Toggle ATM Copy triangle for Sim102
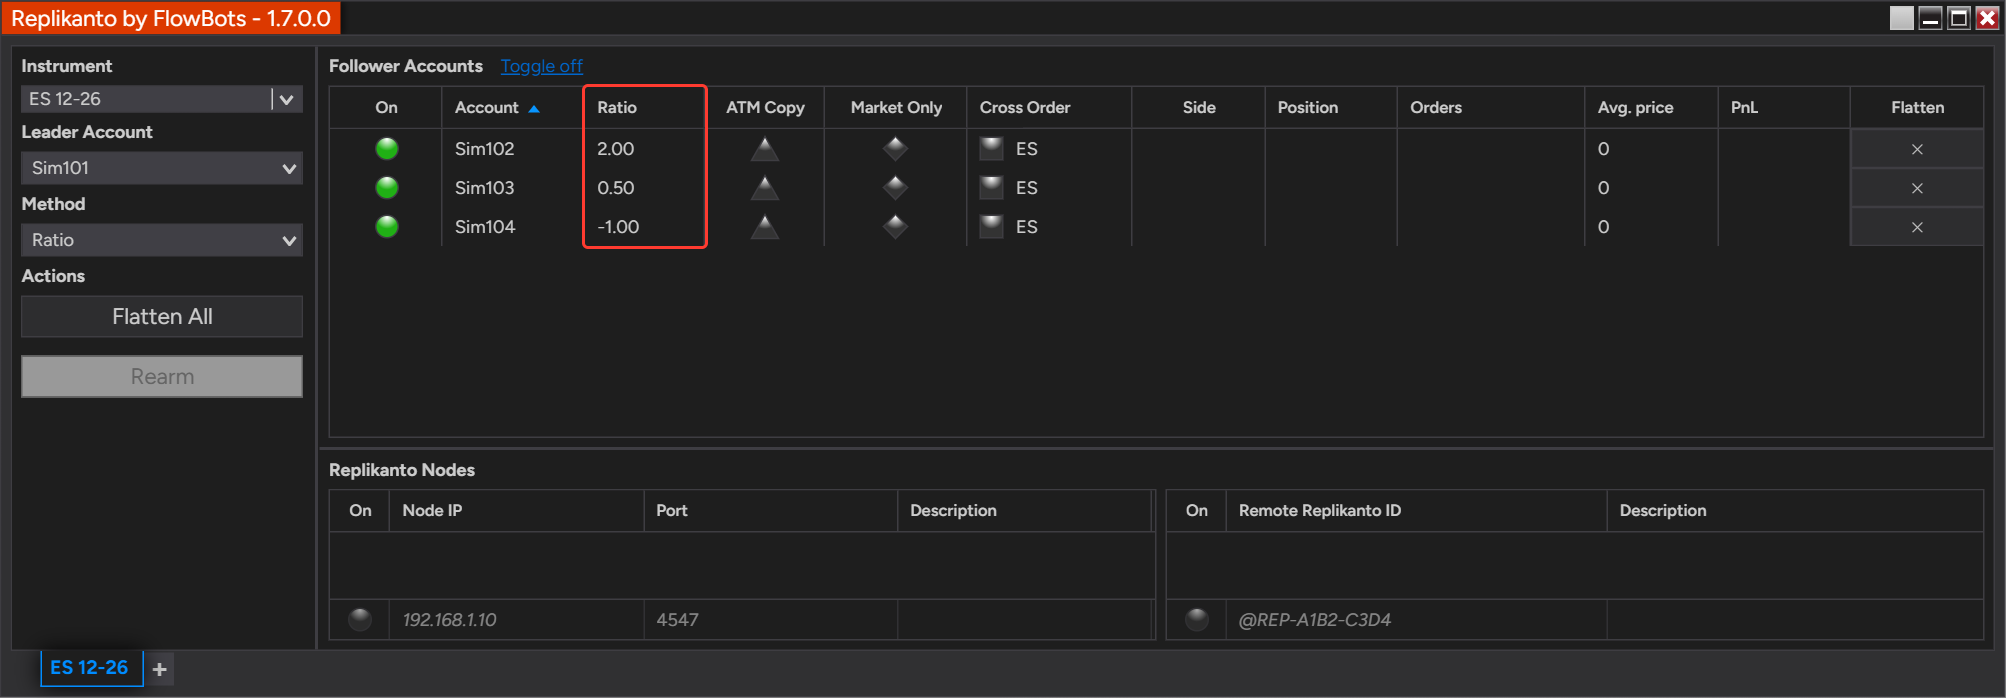The image size is (2006, 698). [x=765, y=149]
